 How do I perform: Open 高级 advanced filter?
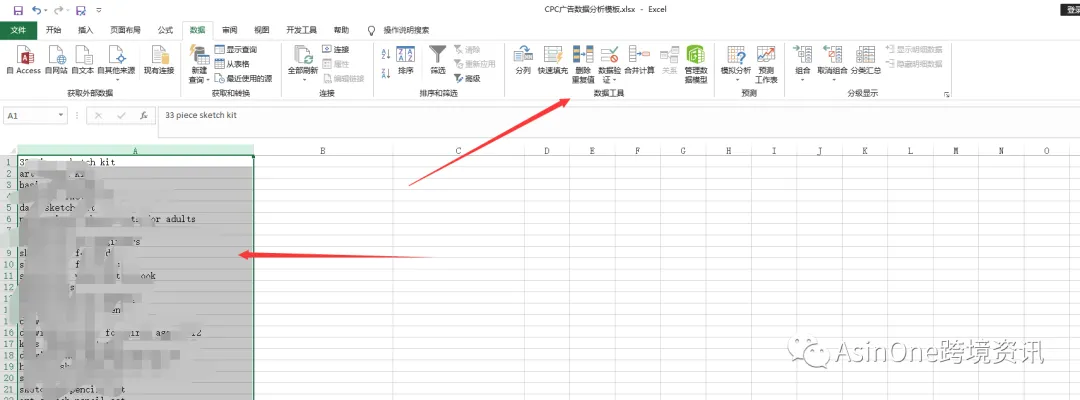[x=467, y=78]
